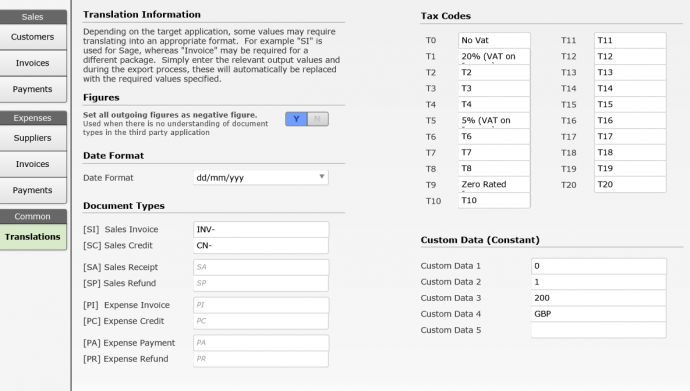Edit the Sales Invoice translation field

point(261,230)
